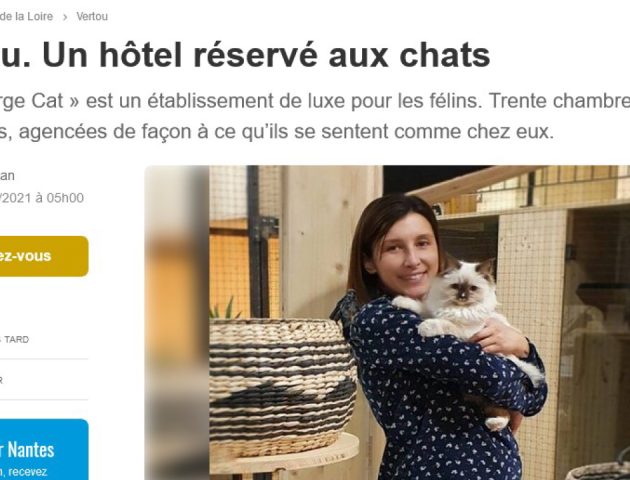The width and height of the screenshot is (630, 480).
Task: Open the article photo of woman holding cat
Action: 387,323
